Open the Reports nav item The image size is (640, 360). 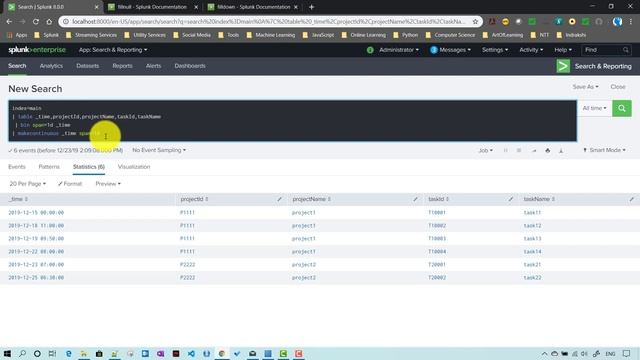coord(122,66)
